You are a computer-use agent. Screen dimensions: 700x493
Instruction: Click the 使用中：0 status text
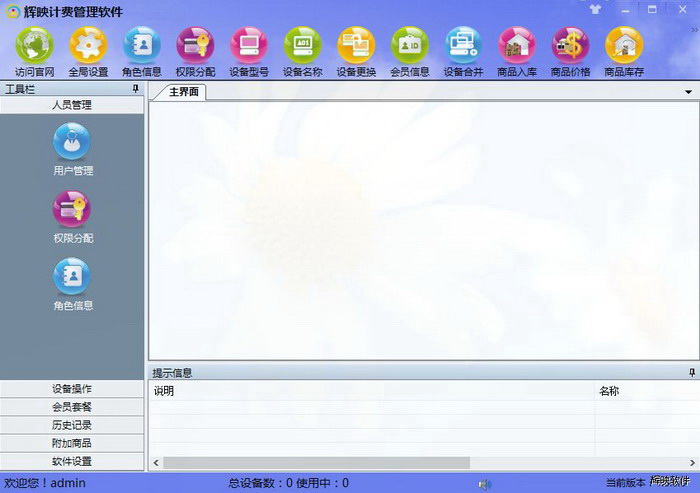click(x=322, y=483)
